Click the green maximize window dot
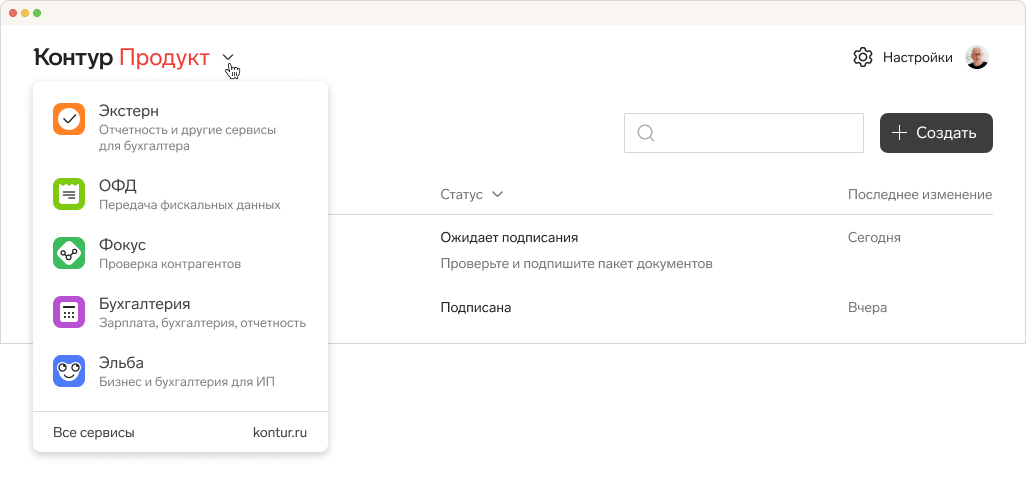 click(x=37, y=13)
